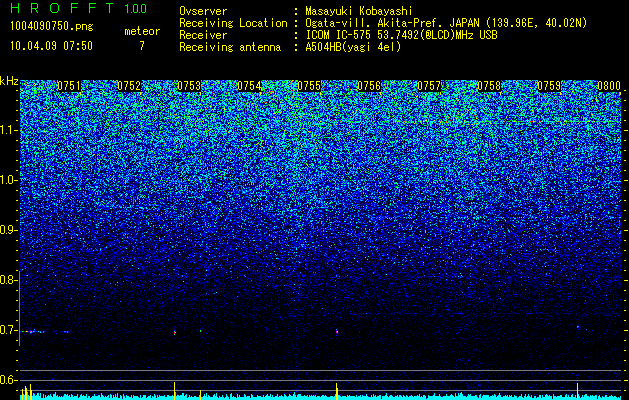Click the 0.8 kHz axis label
The image size is (629, 400).
[9, 280]
